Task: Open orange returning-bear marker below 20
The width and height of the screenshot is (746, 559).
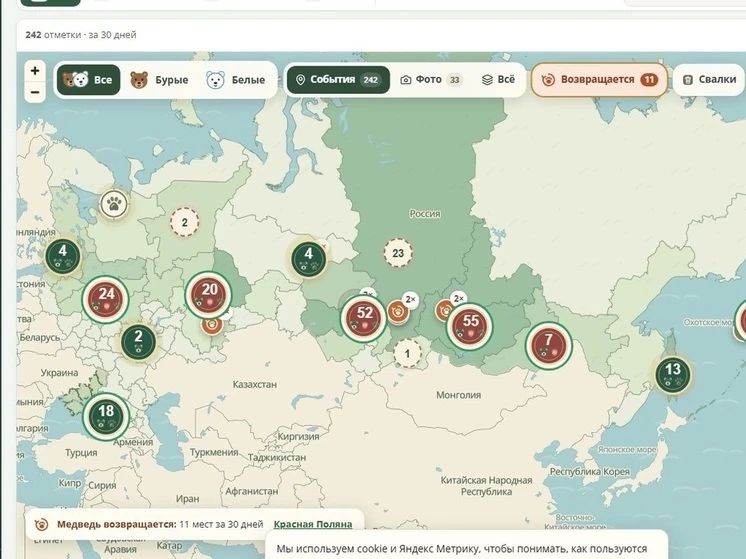Action: [212, 325]
